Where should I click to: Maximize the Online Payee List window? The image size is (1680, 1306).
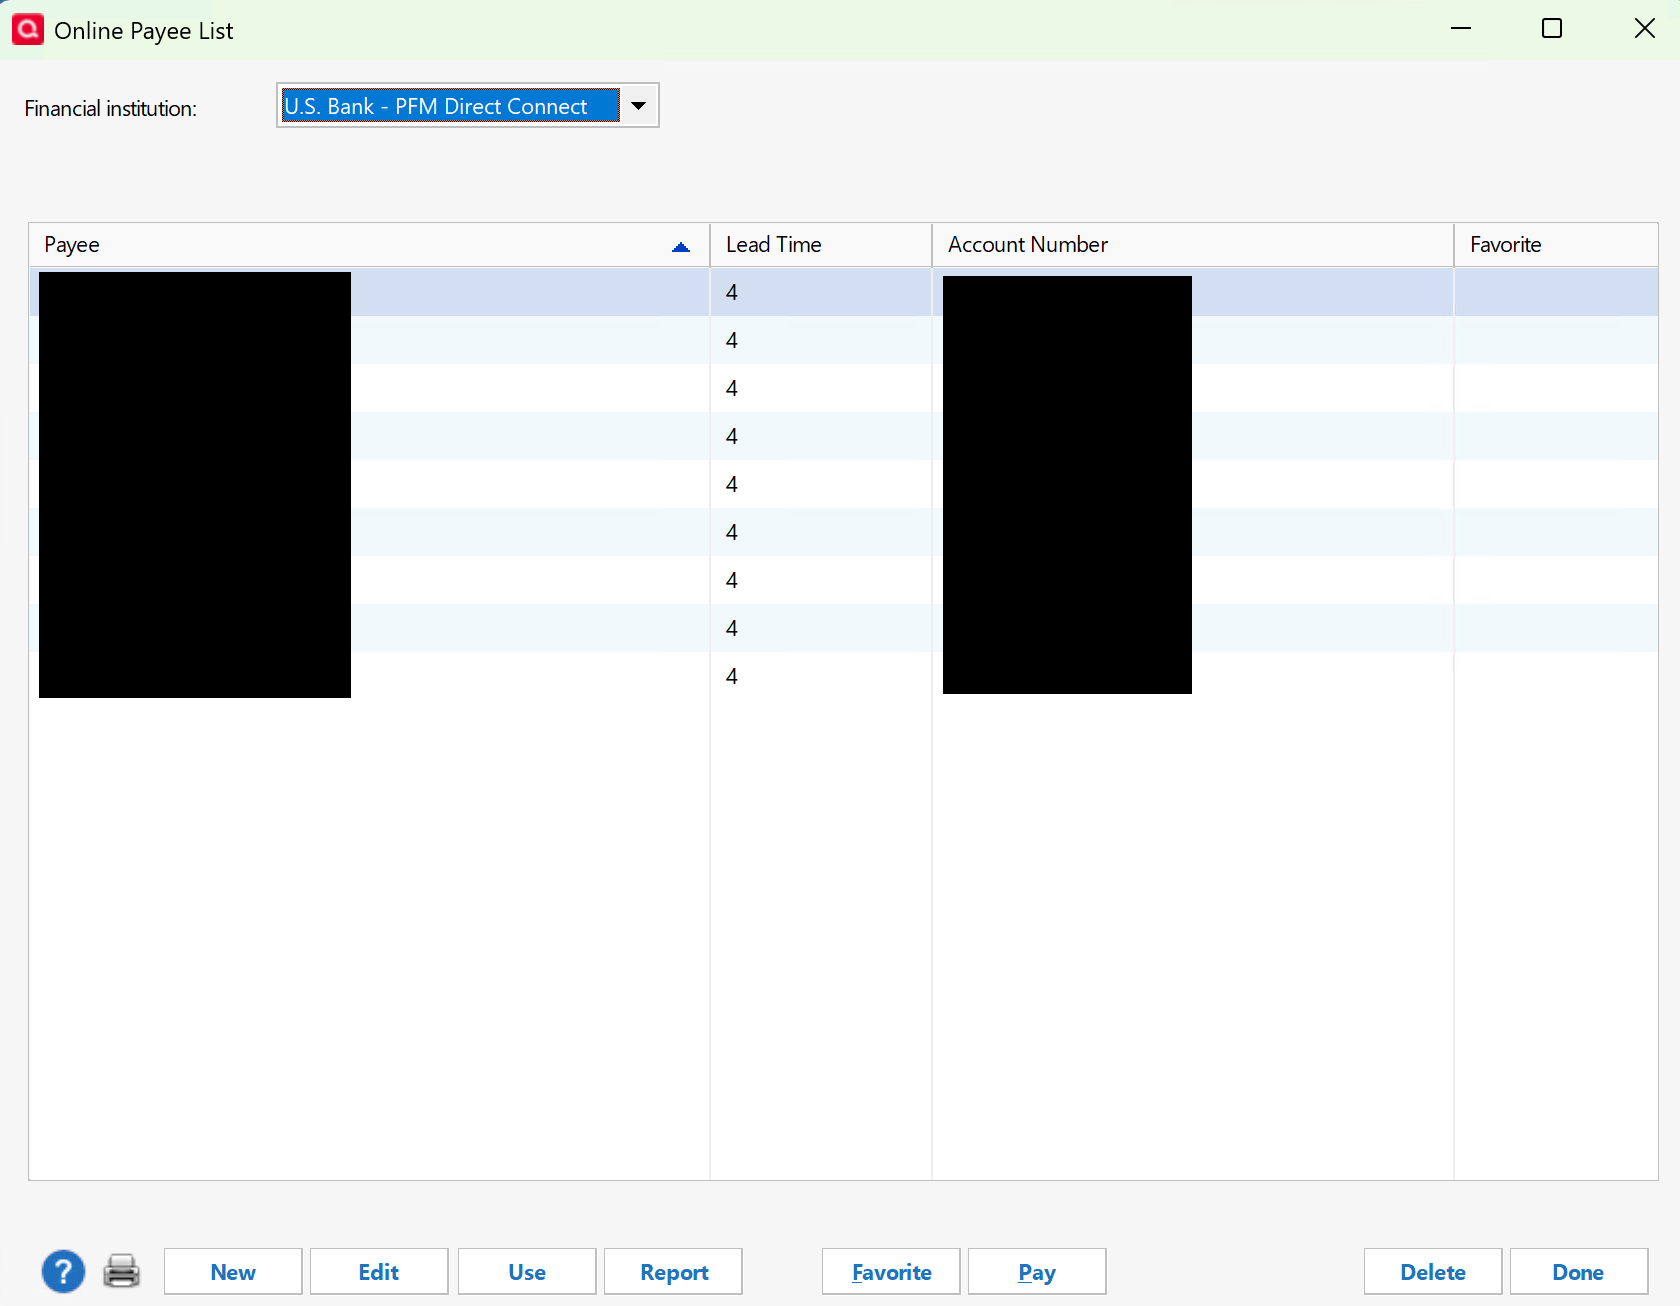coord(1552,29)
